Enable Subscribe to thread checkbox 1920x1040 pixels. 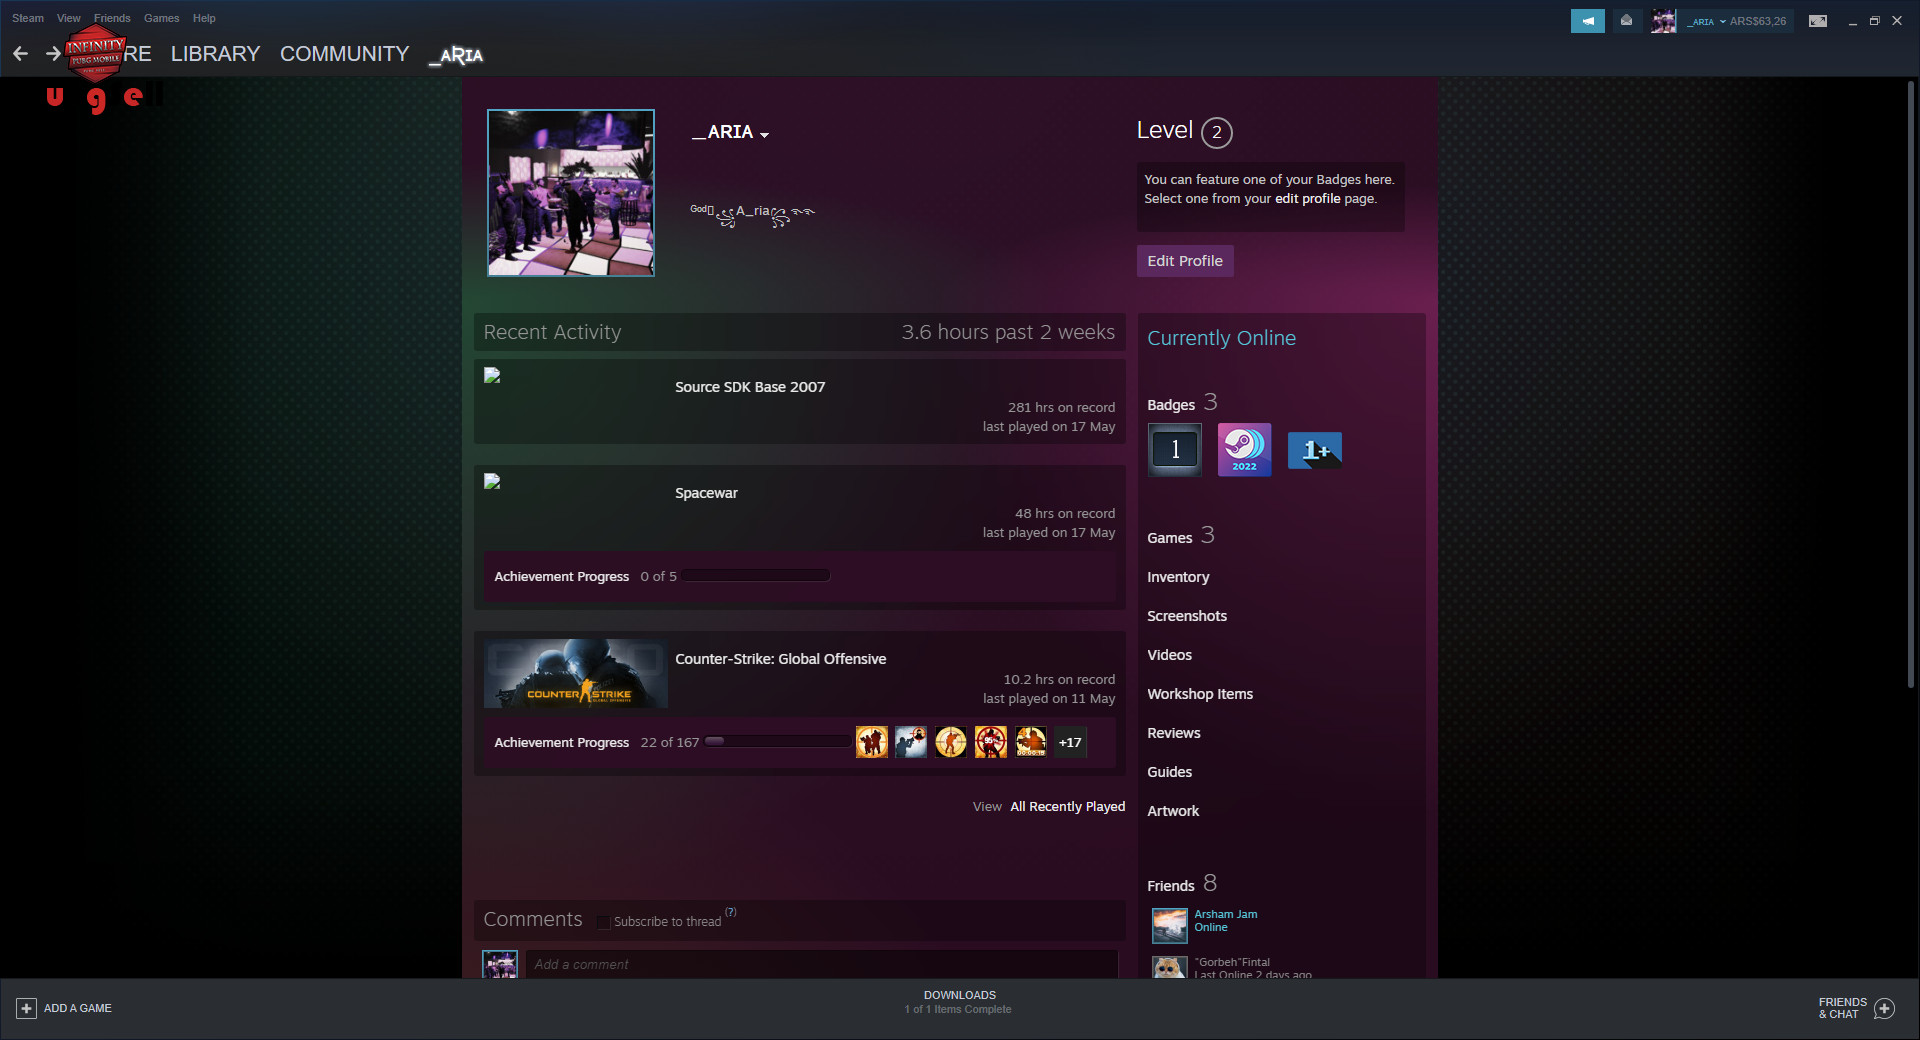point(603,922)
